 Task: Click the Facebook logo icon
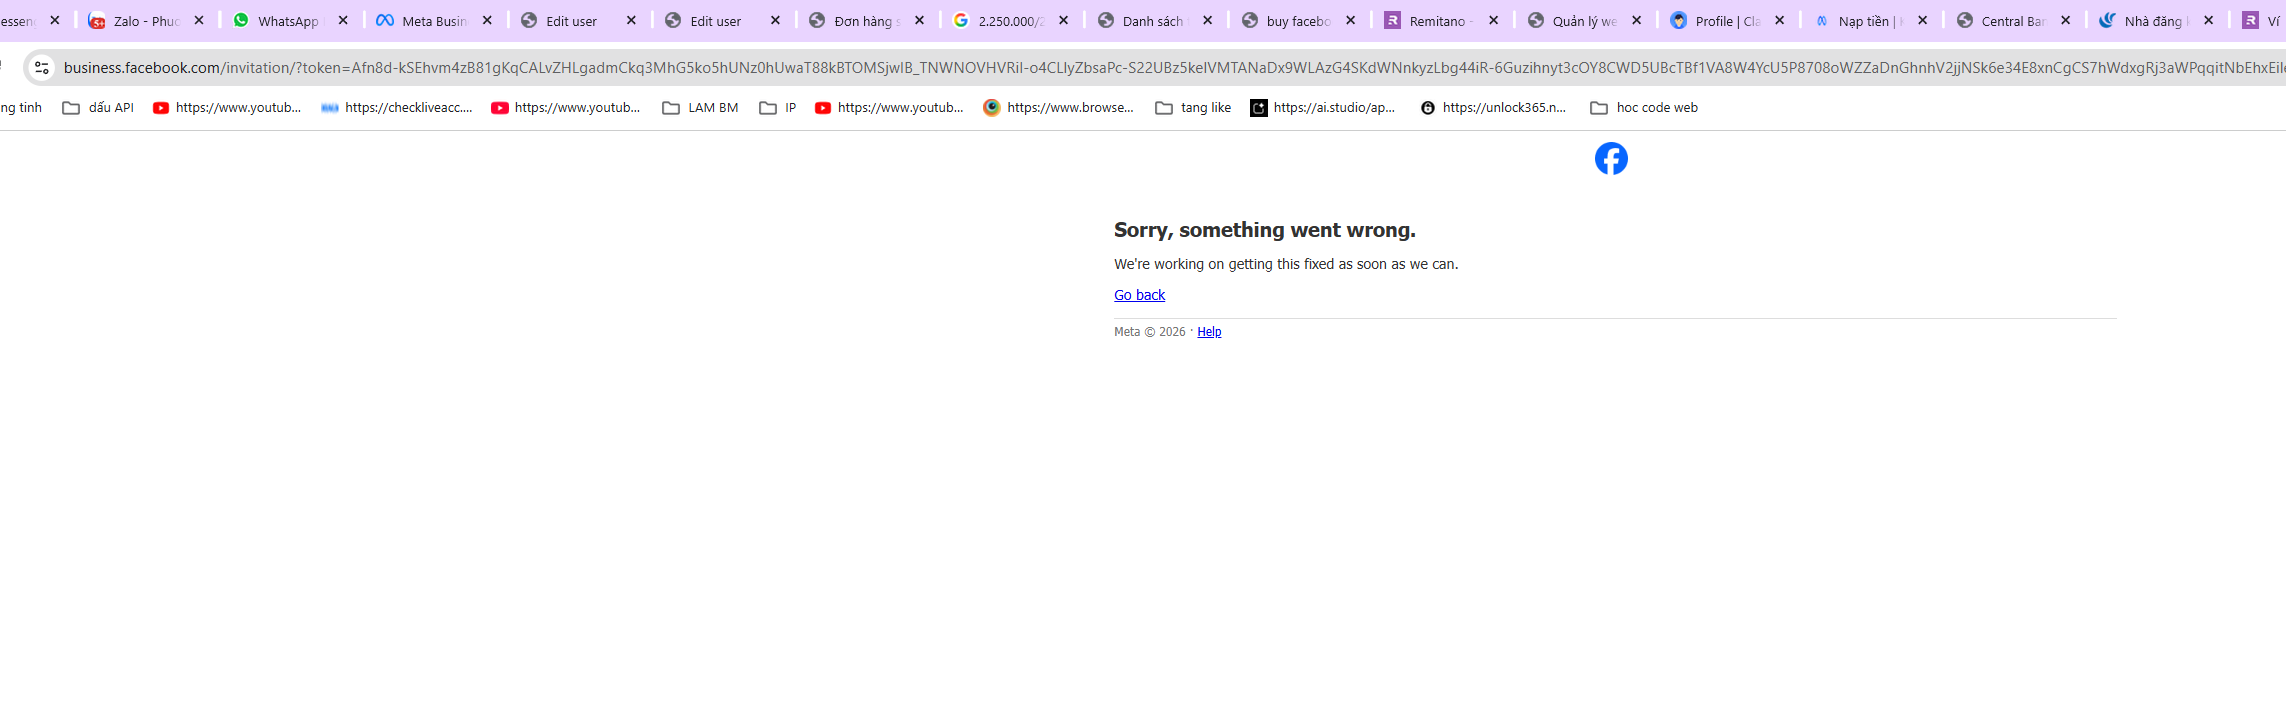coord(1611,158)
